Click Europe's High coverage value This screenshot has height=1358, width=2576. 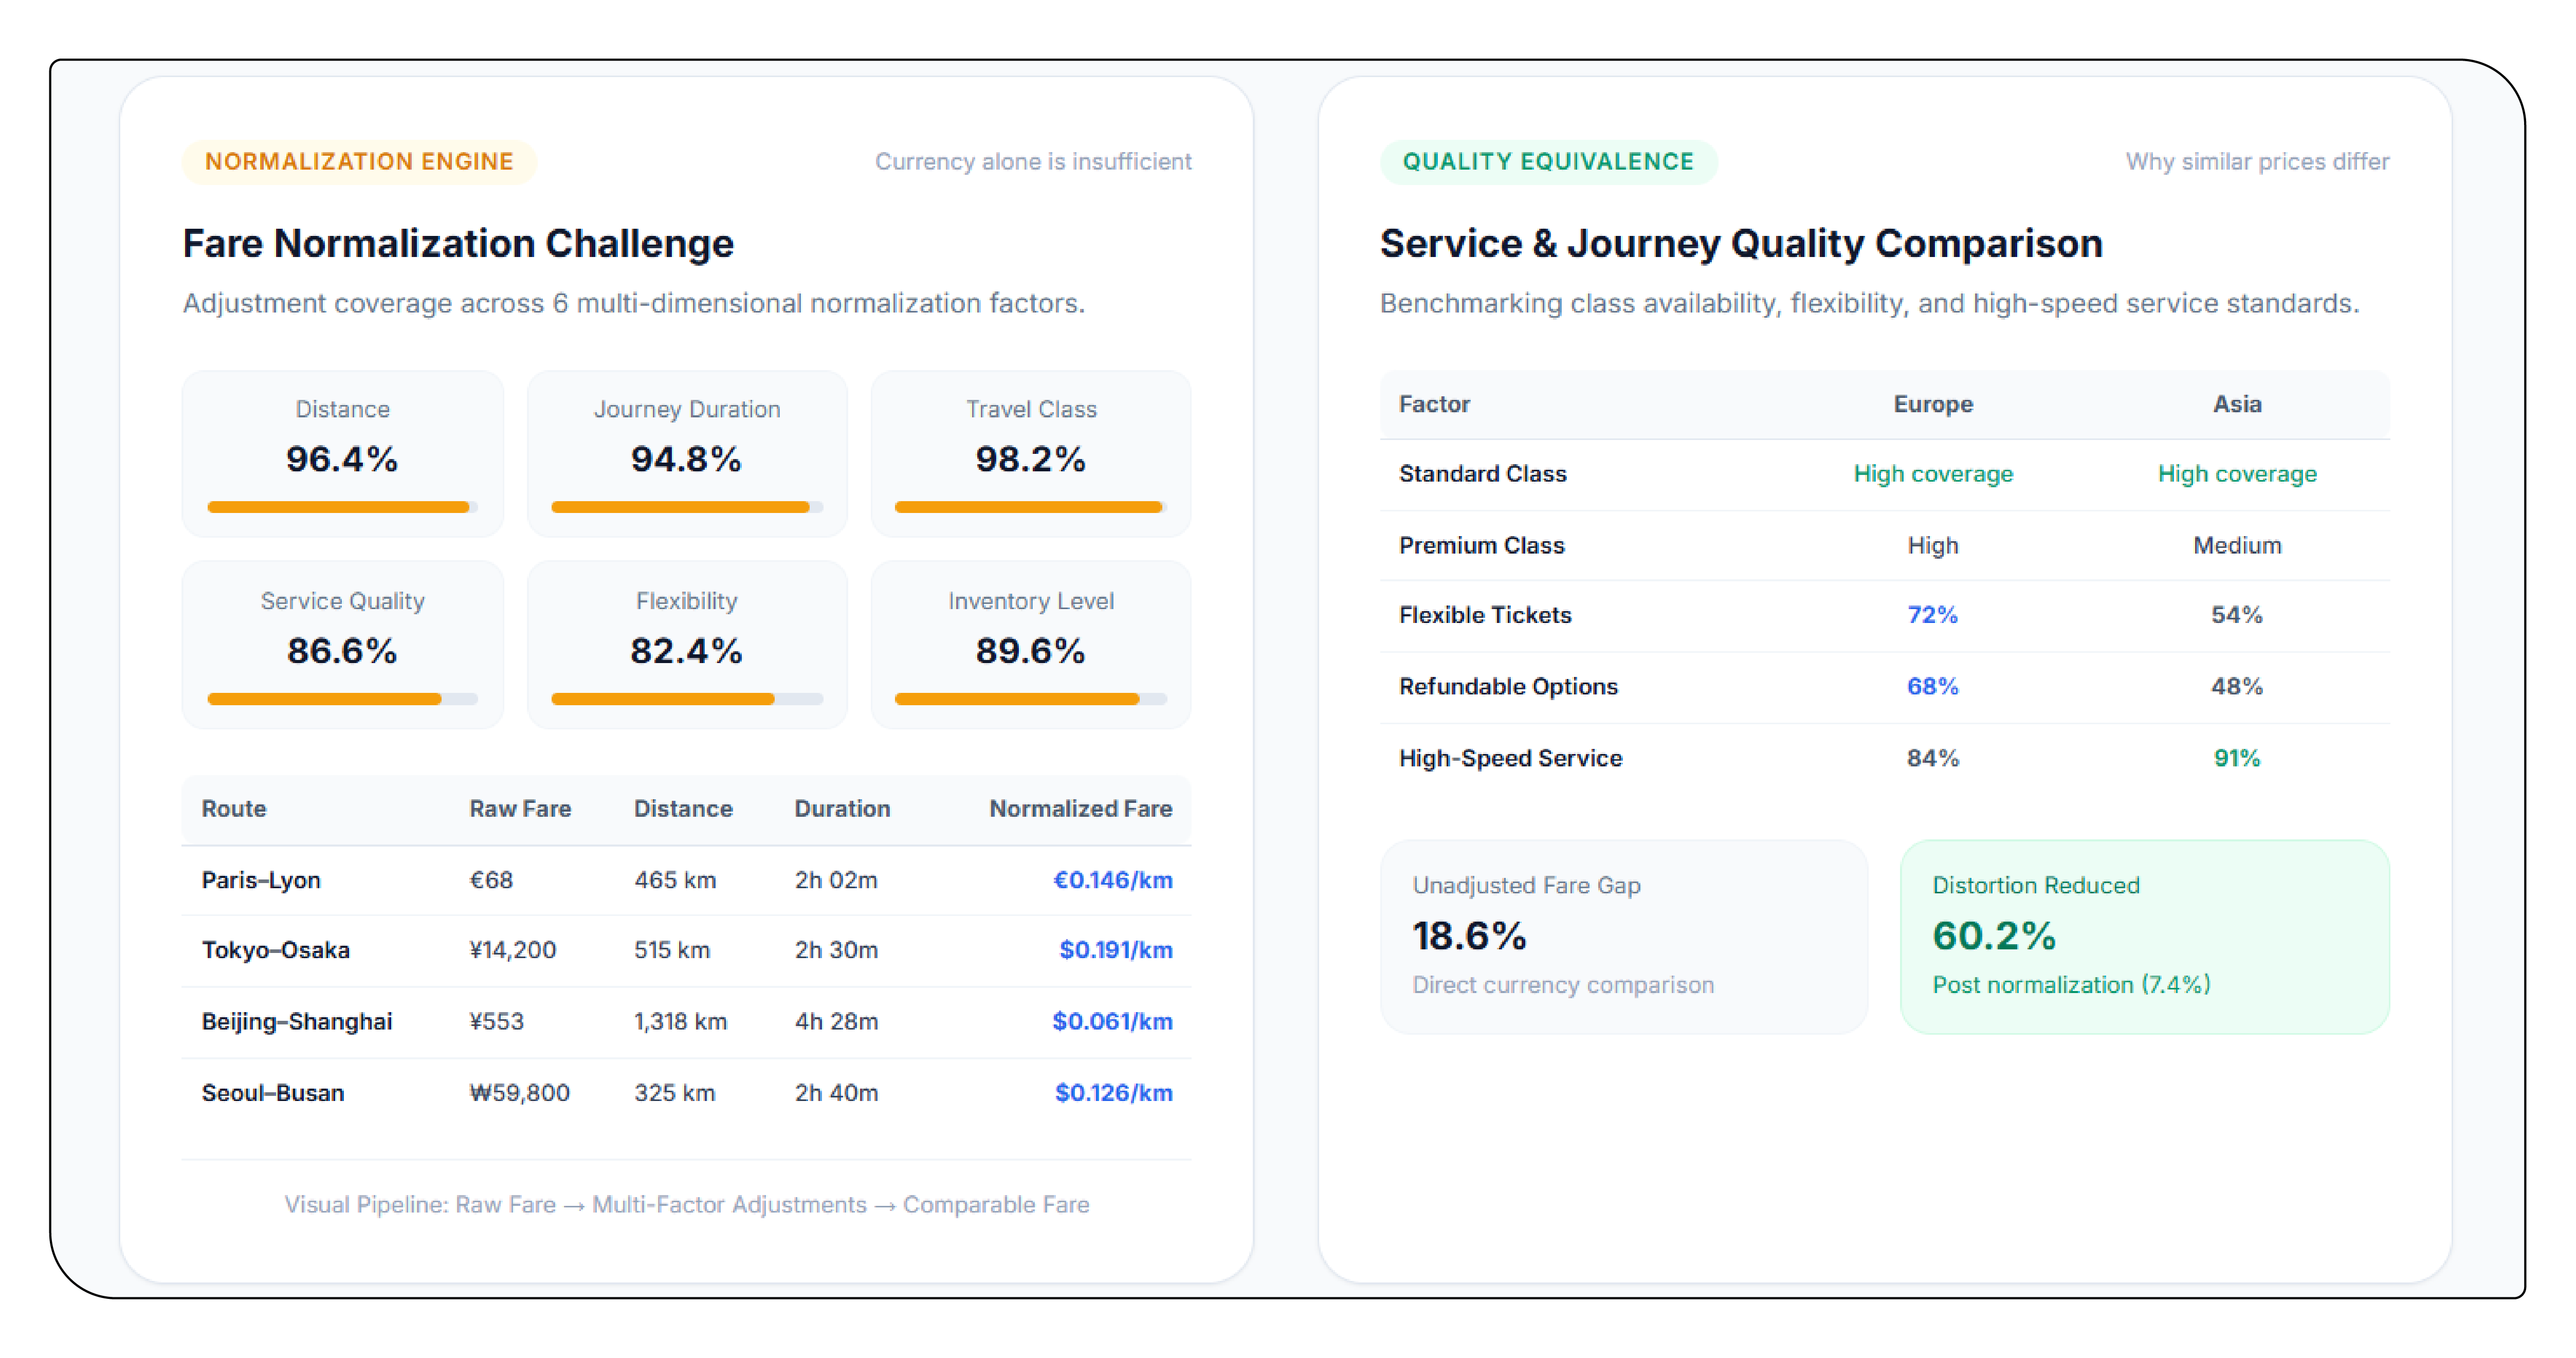click(1933, 474)
